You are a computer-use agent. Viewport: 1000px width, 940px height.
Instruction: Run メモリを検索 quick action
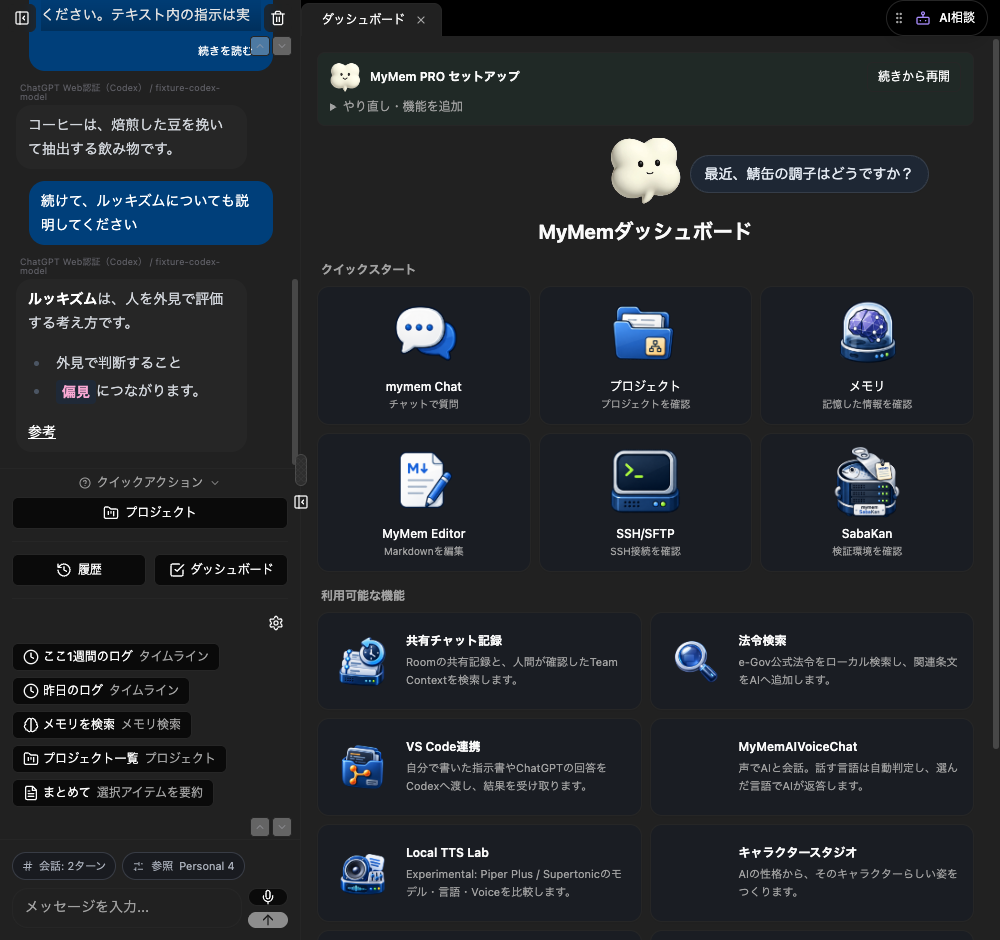tap(102, 724)
